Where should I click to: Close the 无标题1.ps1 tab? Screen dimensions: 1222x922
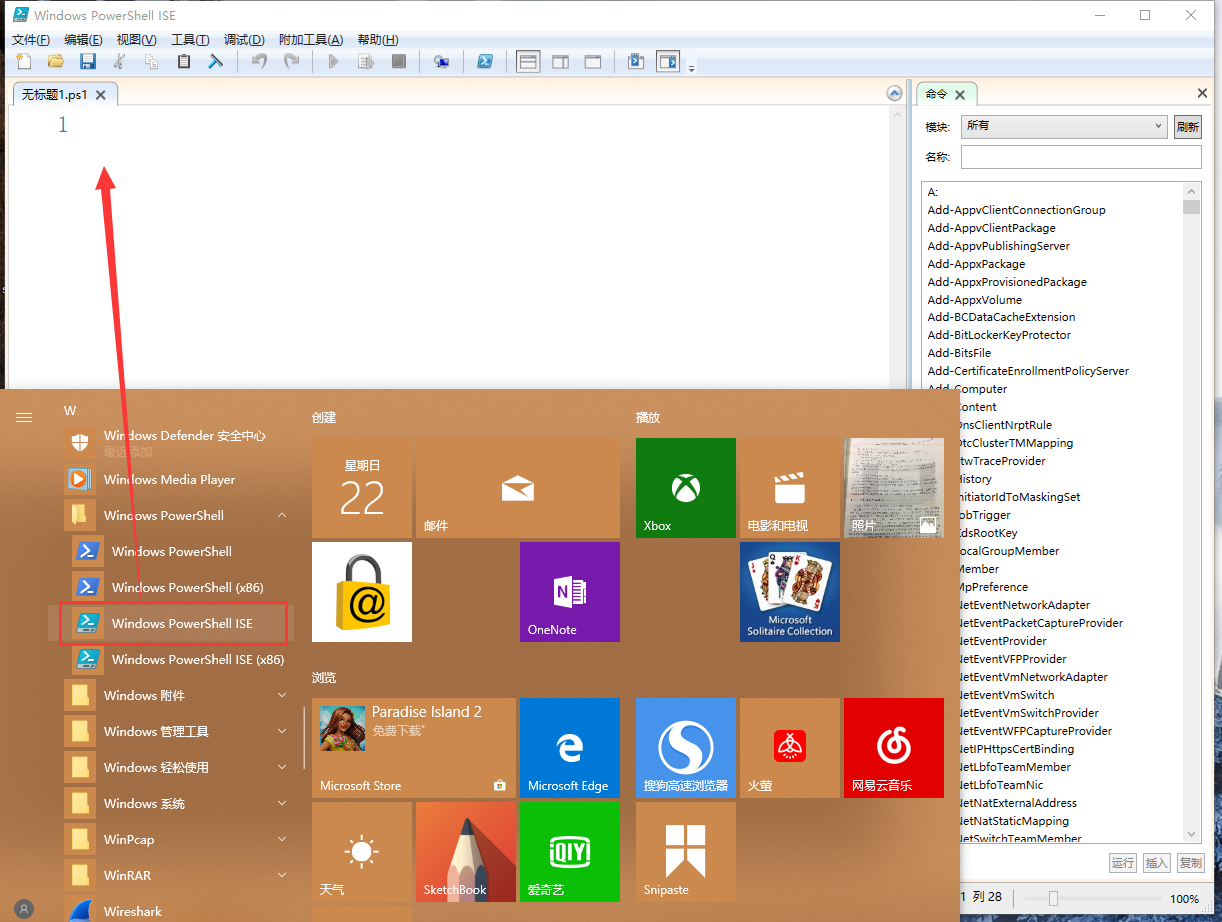point(101,95)
